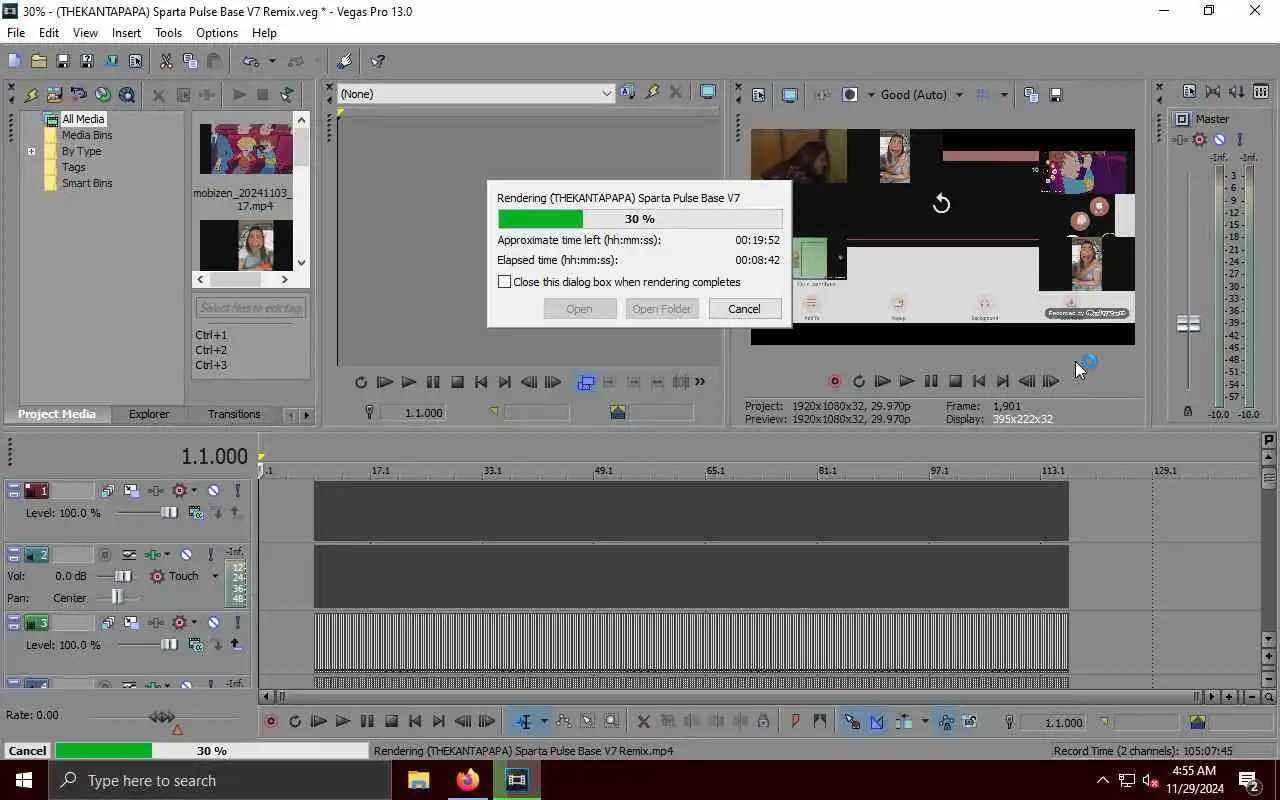Open automation settings dropdown on track 1
Image resolution: width=1280 pixels, height=800 pixels.
194,491
